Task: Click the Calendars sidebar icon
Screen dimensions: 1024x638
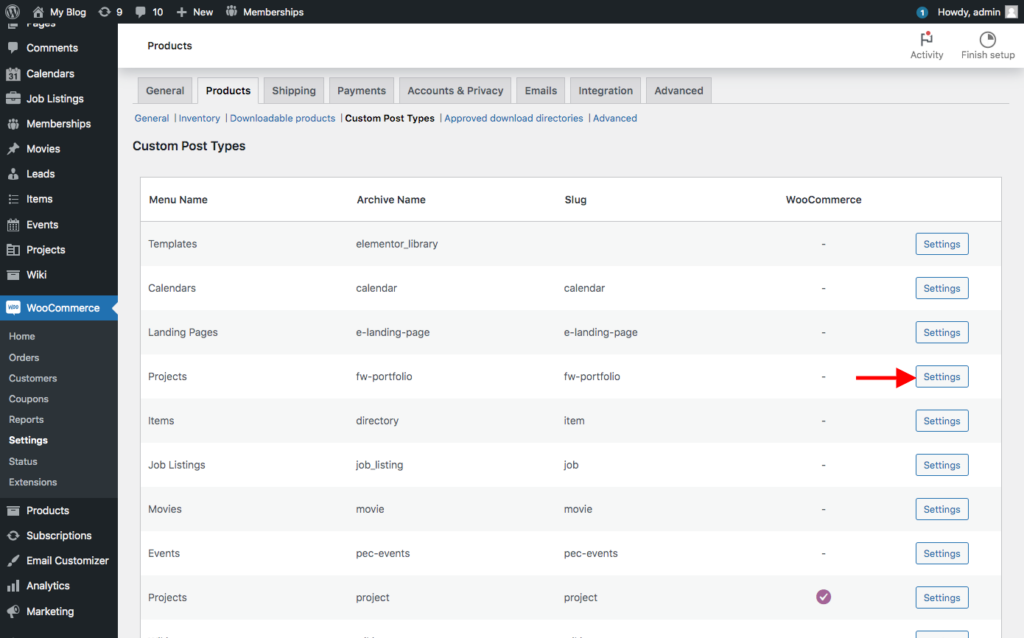Action: click(x=13, y=74)
